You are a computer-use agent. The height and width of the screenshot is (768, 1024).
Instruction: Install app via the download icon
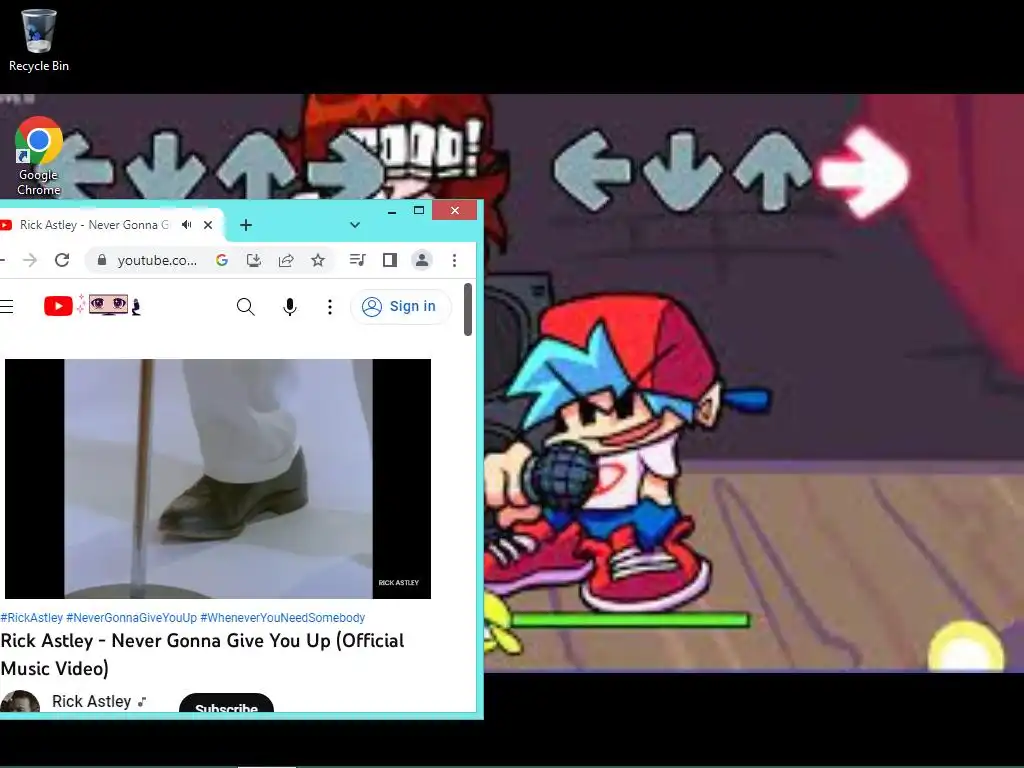point(253,260)
